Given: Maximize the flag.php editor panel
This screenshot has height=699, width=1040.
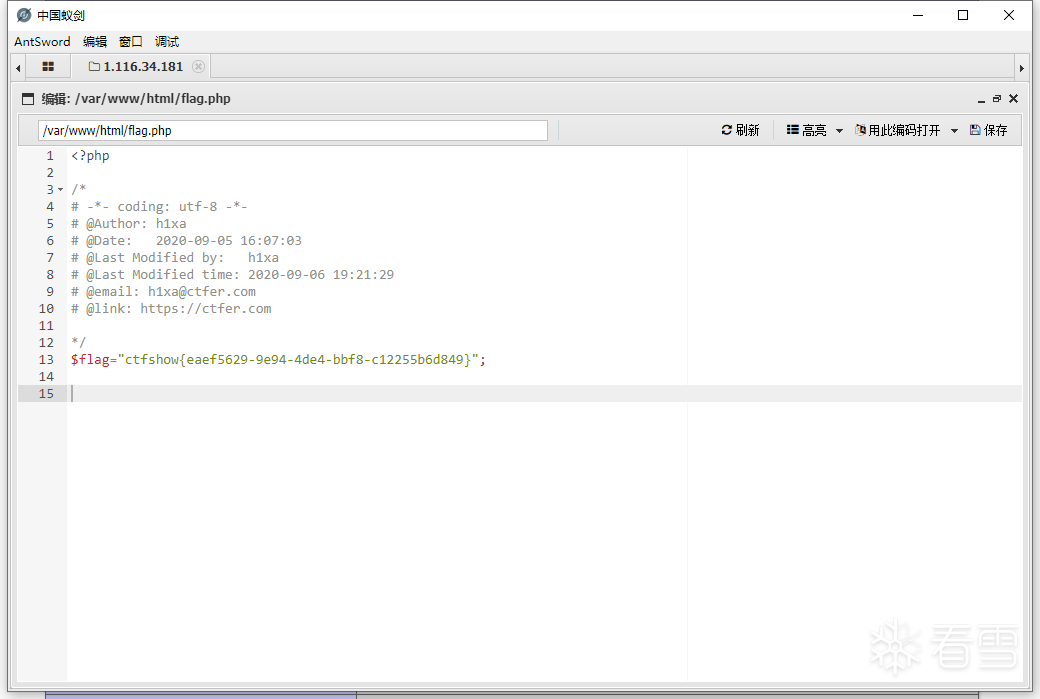Looking at the screenshot, I should pyautogui.click(x=996, y=98).
